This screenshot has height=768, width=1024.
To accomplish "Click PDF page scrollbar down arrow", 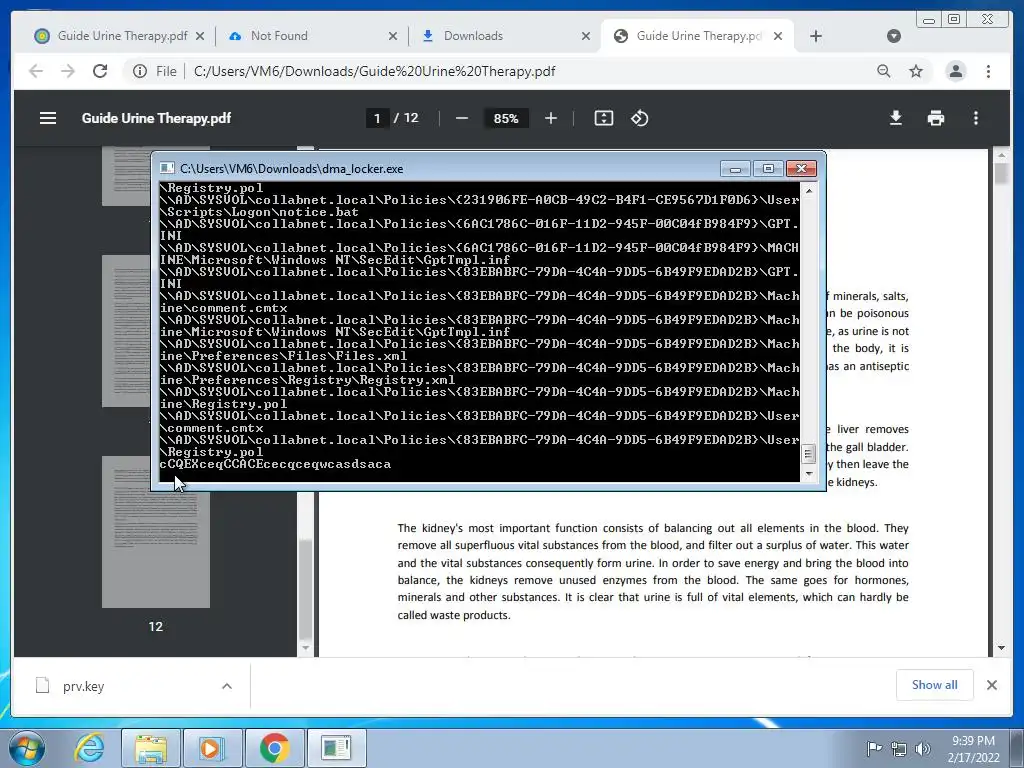I will [x=1000, y=648].
